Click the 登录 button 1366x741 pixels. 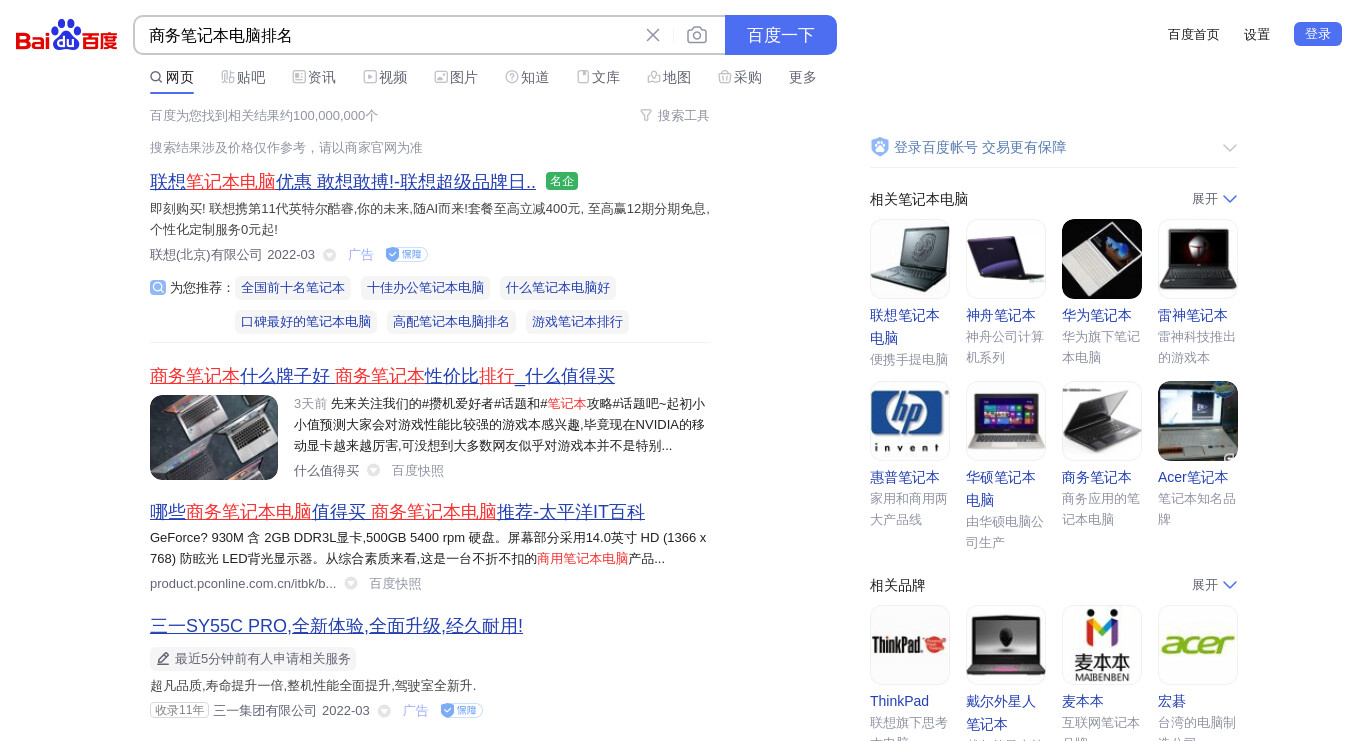[1318, 34]
